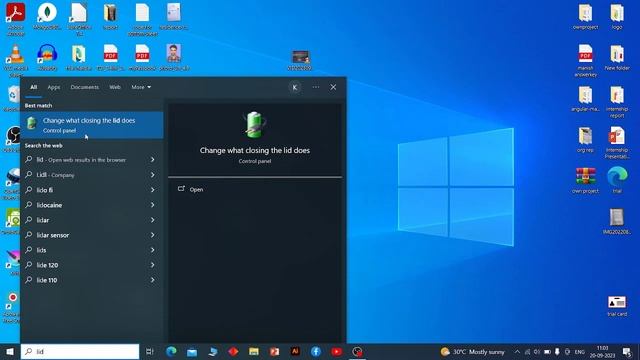Expand 'lid - Open web results' arrow
This screenshot has height=360, width=640.
(x=152, y=160)
